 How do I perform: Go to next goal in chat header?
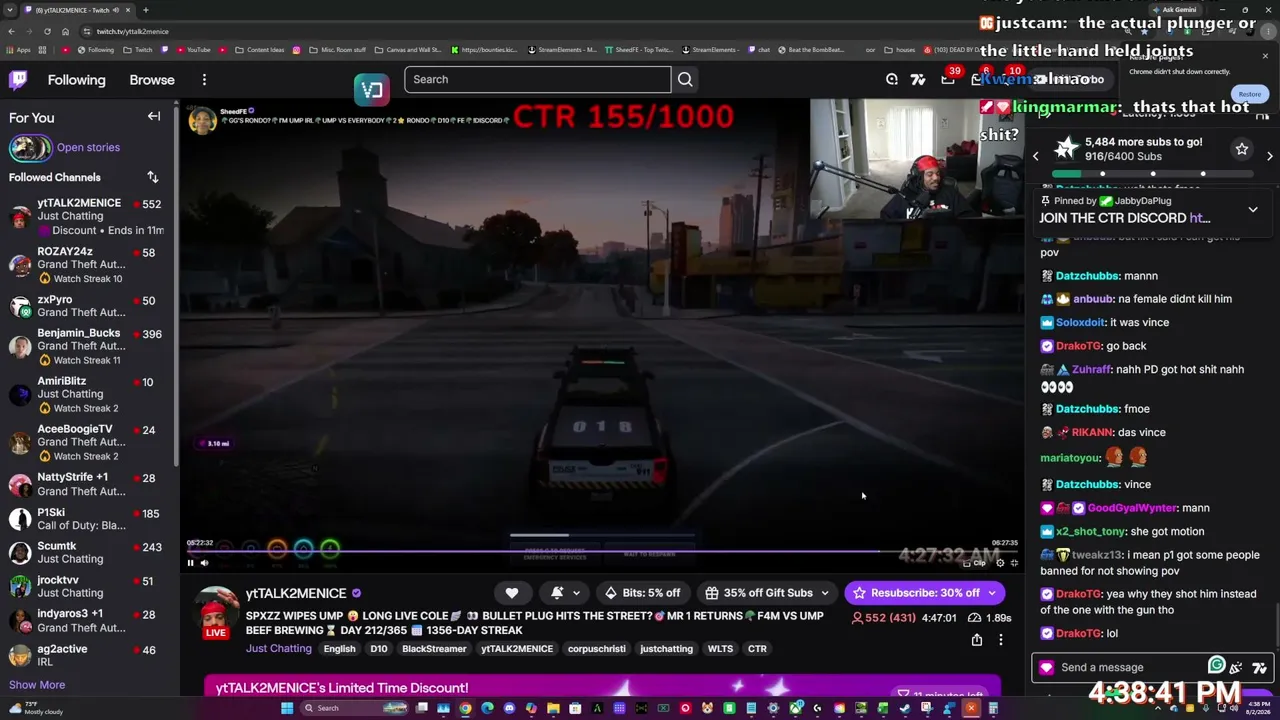point(1270,156)
